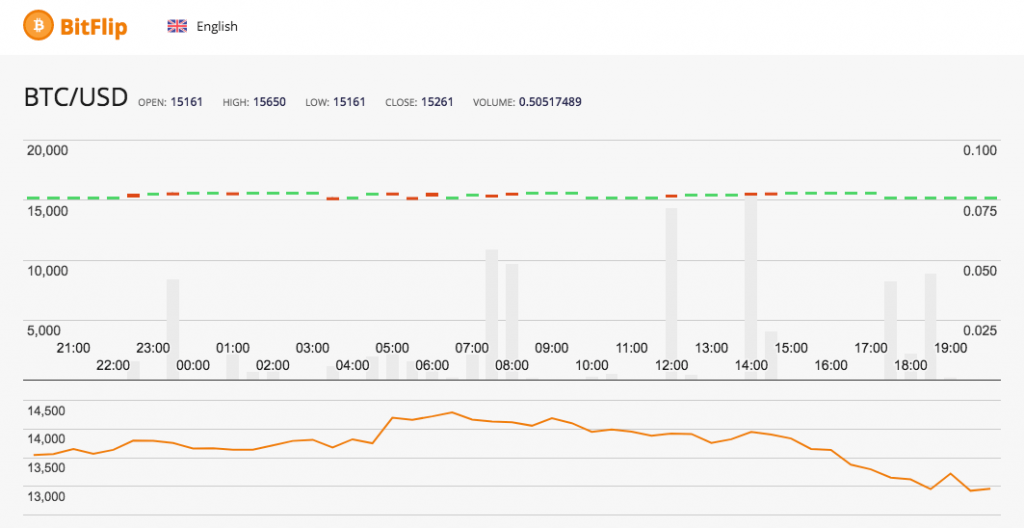The width and height of the screenshot is (1024, 528).
Task: Open the English language selector
Action: click(217, 26)
